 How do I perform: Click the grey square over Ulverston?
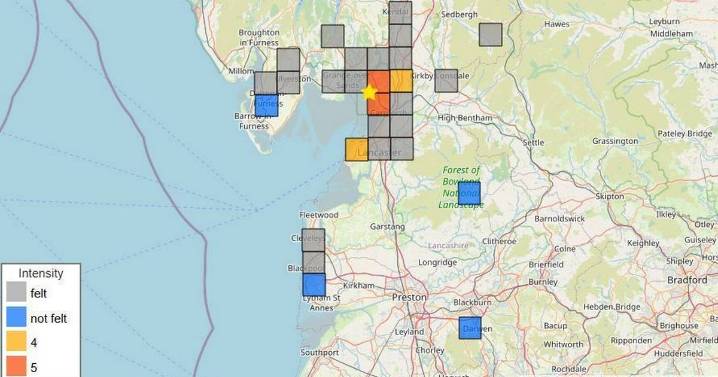pos(288,82)
